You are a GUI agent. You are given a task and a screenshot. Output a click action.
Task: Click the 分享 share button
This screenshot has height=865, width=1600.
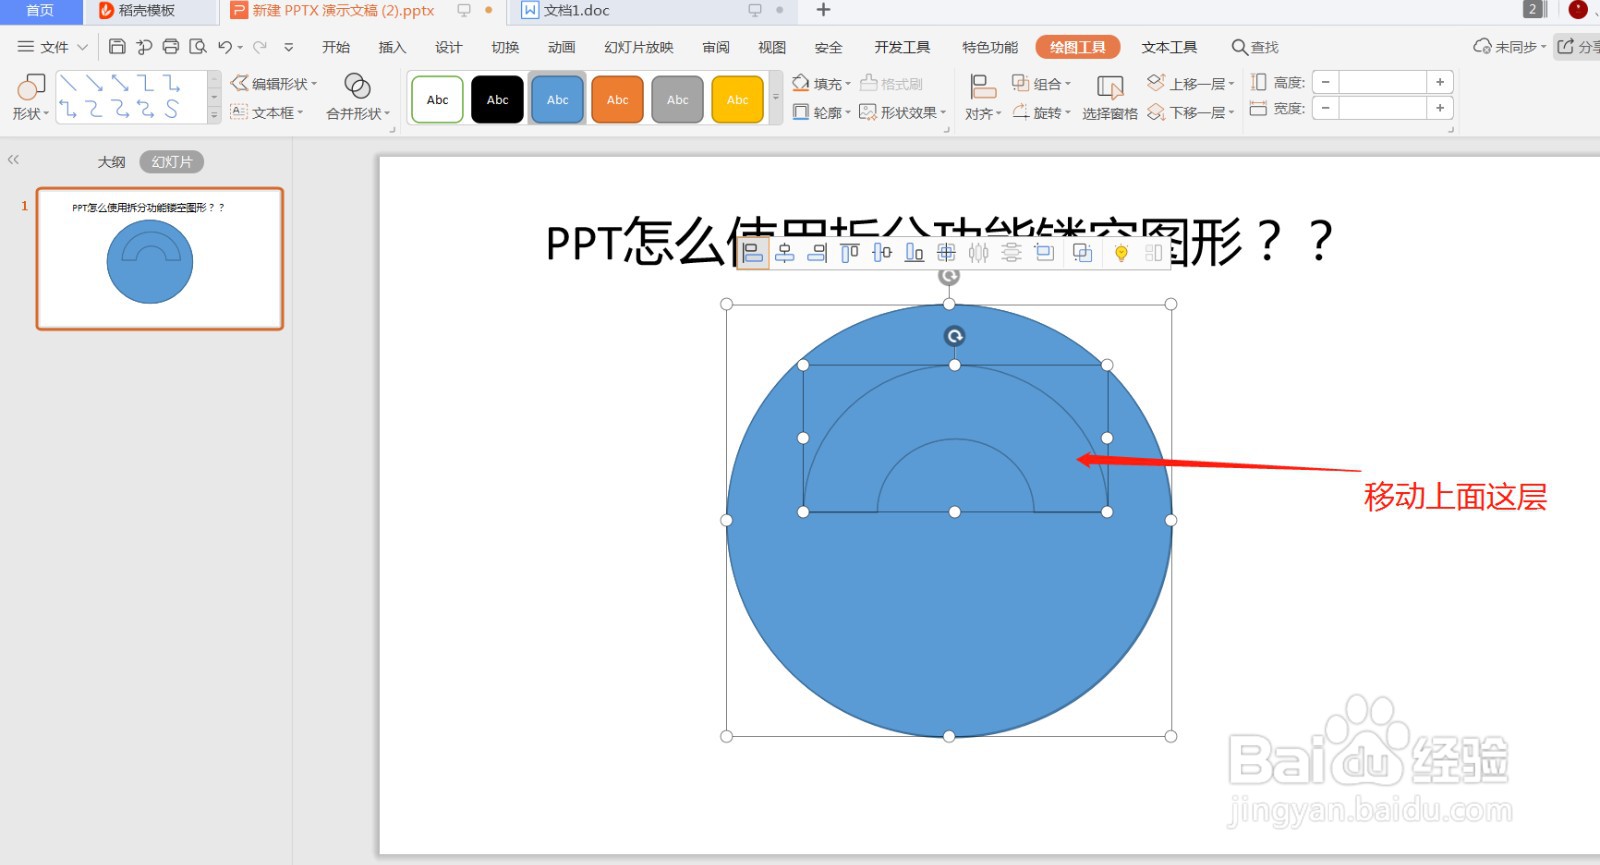pos(1577,46)
